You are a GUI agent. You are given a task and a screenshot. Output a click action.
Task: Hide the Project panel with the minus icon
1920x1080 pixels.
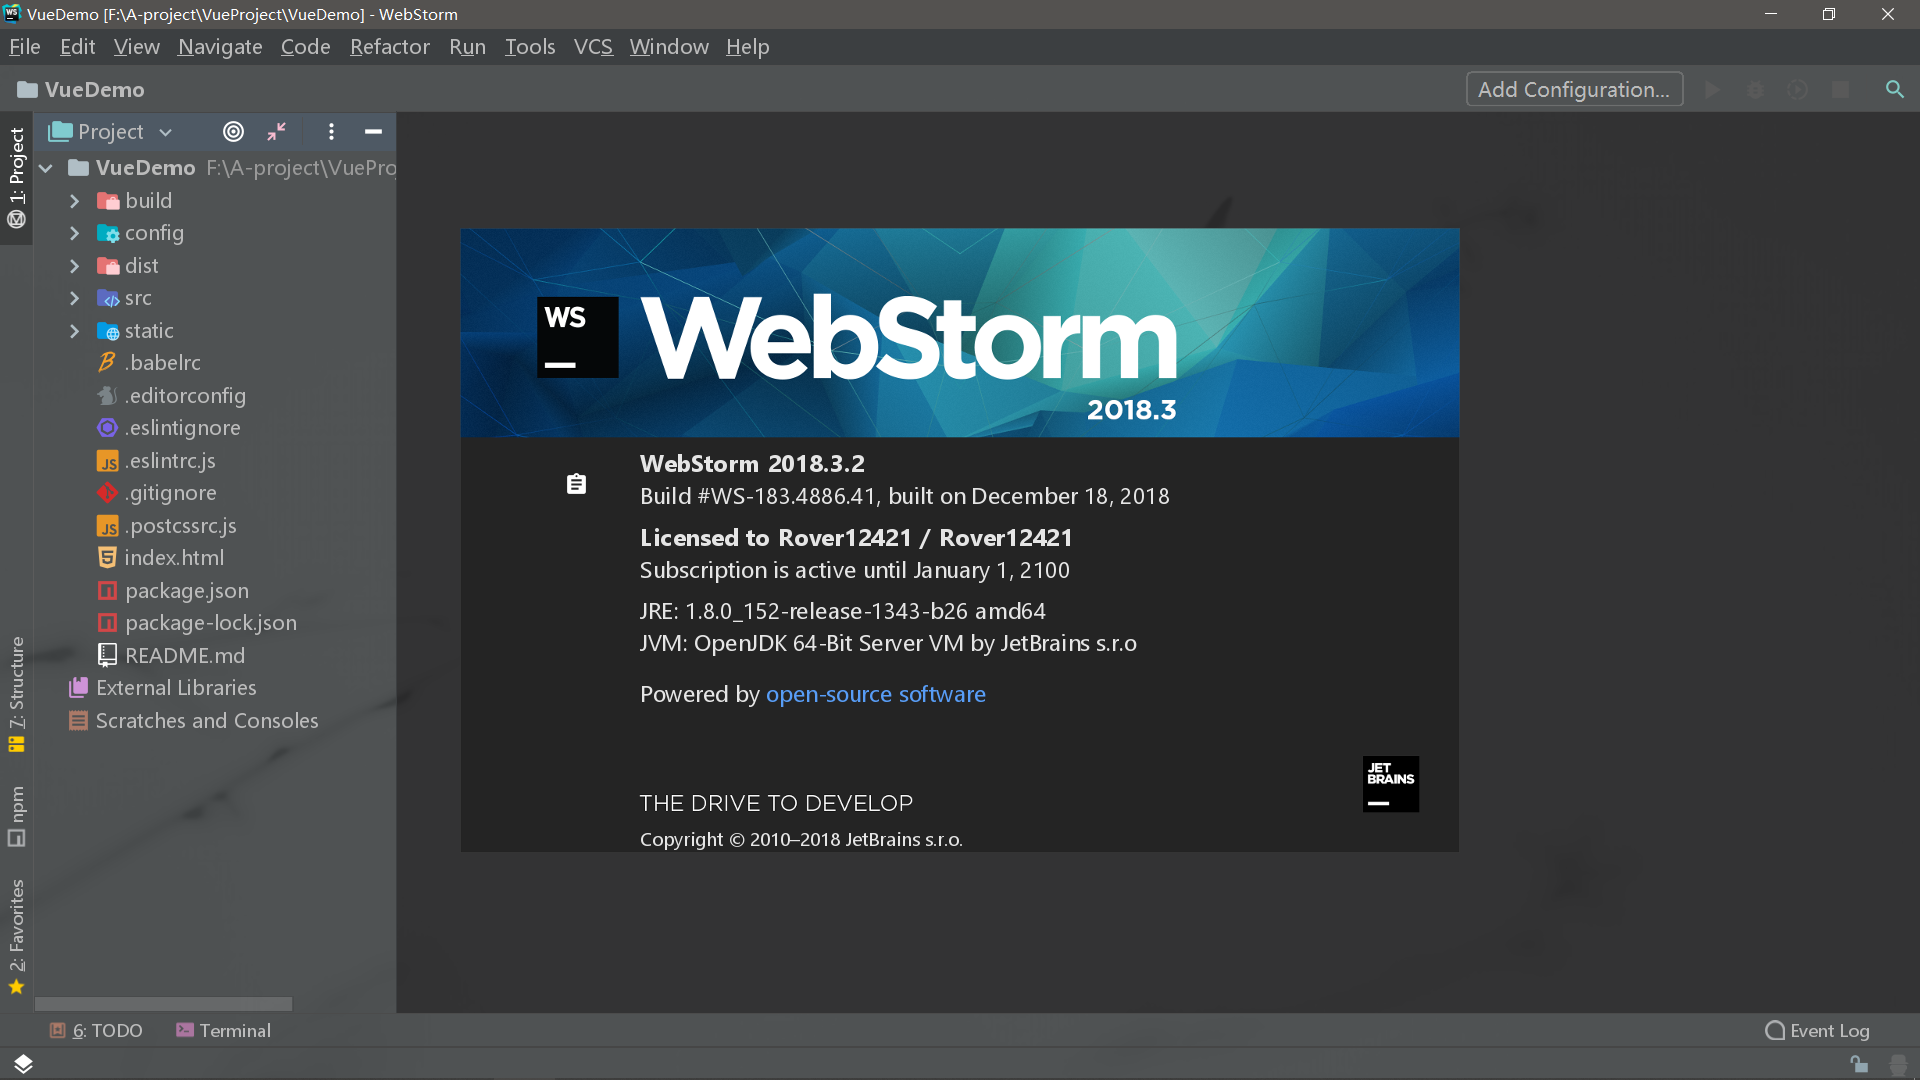[x=373, y=132]
